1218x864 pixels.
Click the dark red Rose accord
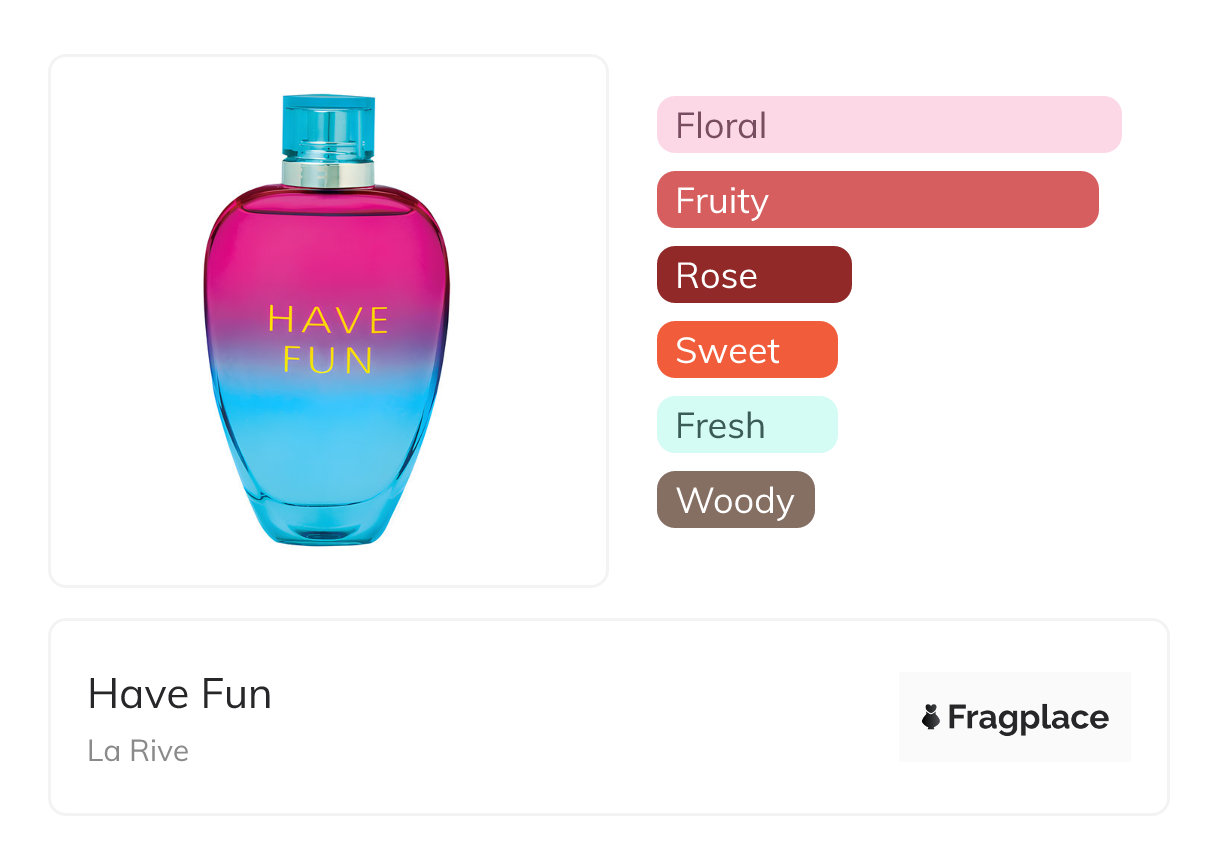pos(753,275)
